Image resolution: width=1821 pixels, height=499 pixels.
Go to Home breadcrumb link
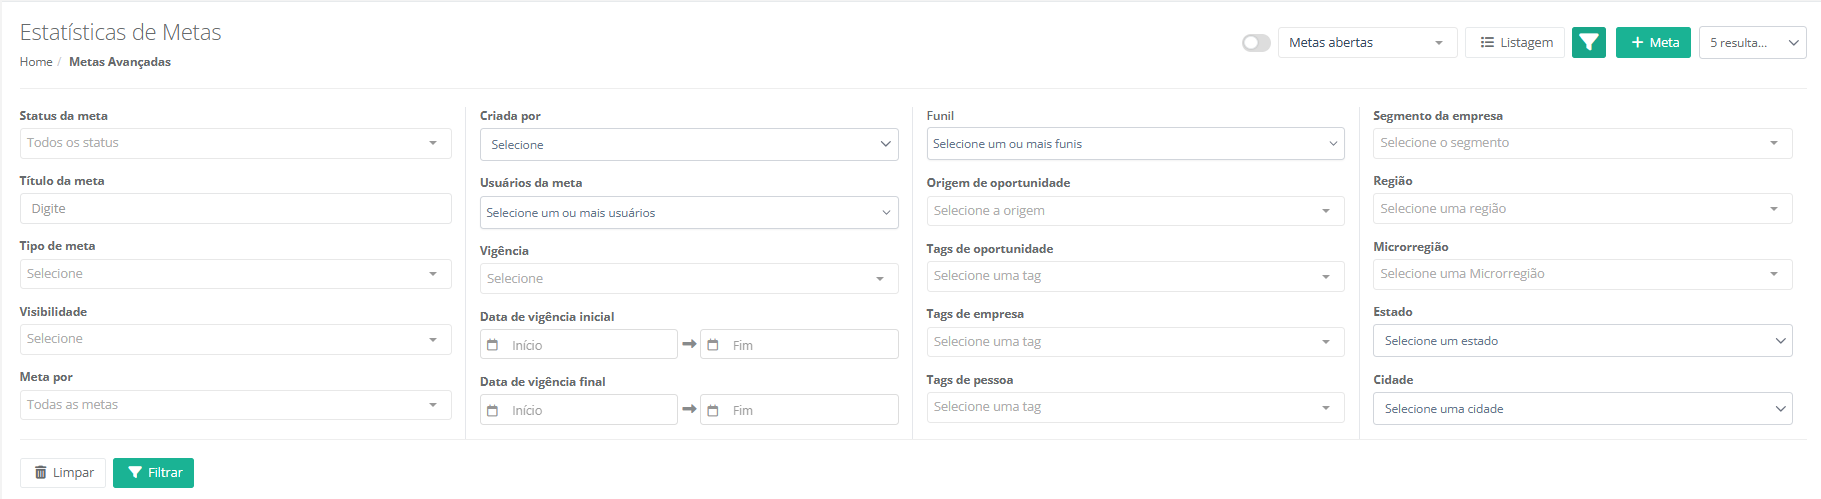pos(36,62)
